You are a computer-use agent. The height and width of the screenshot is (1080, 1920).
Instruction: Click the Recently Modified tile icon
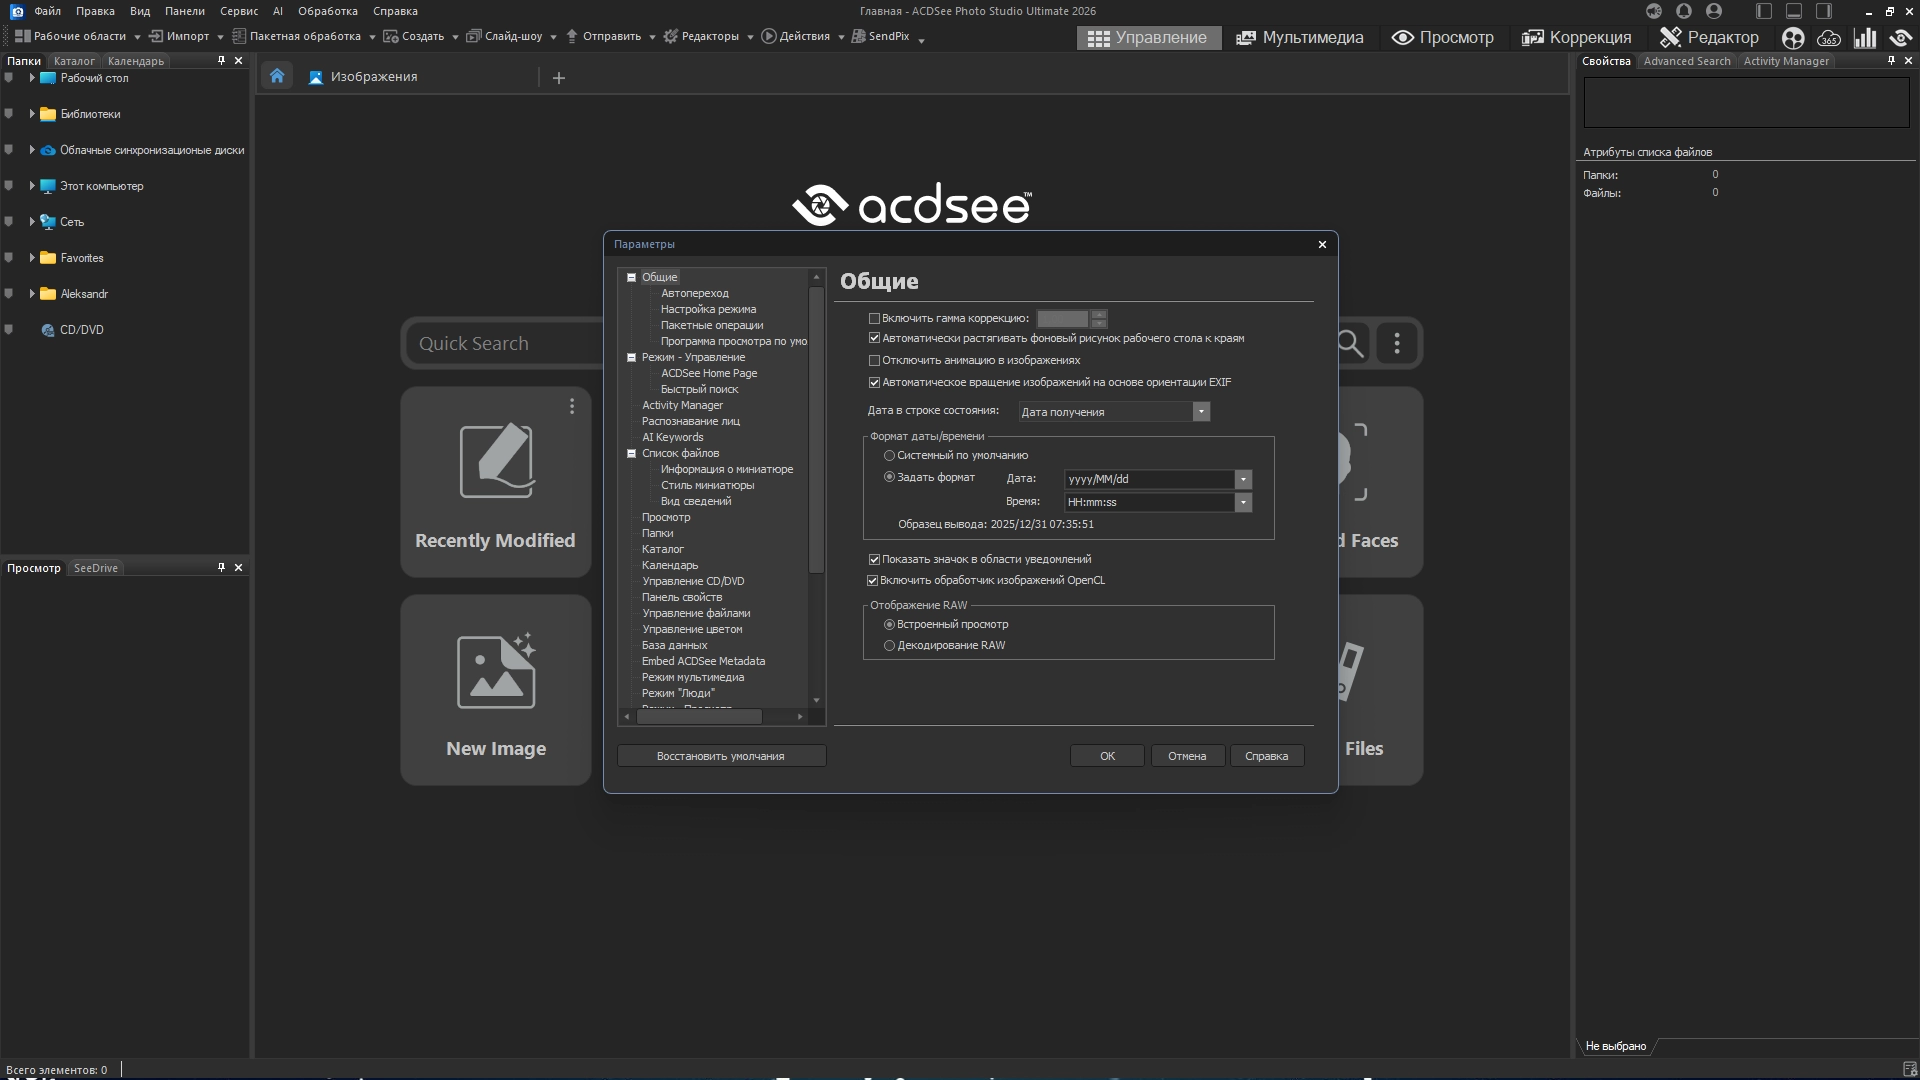click(x=496, y=461)
